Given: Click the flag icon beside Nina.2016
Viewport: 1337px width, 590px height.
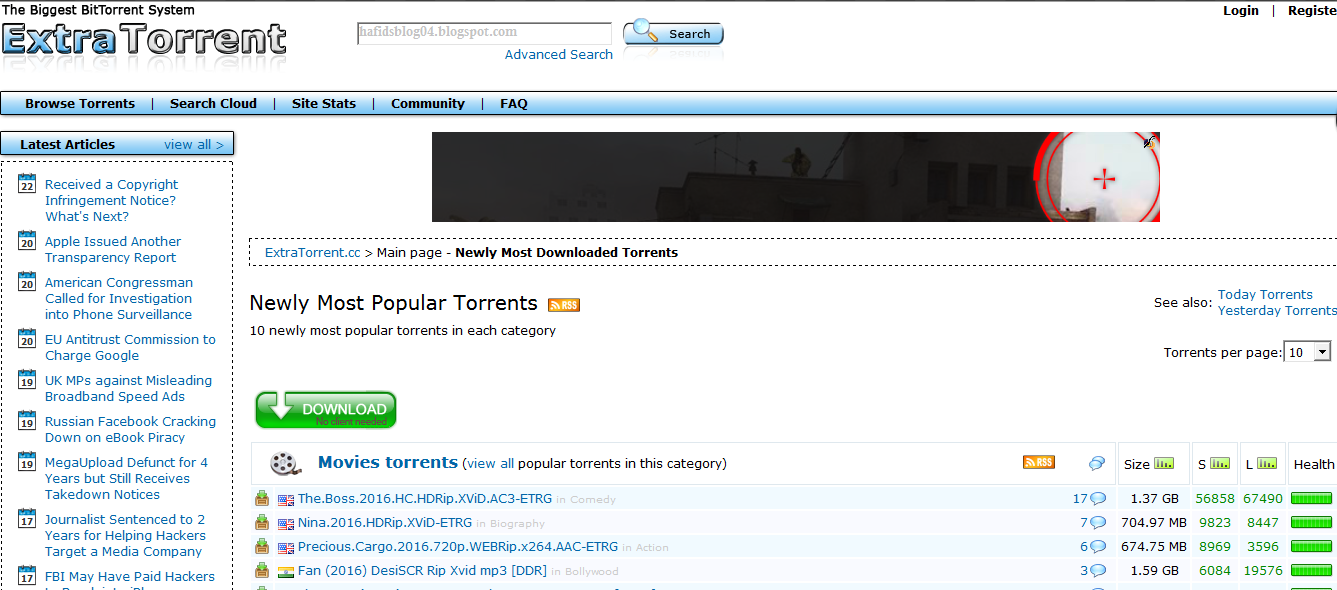Looking at the screenshot, I should [x=286, y=523].
